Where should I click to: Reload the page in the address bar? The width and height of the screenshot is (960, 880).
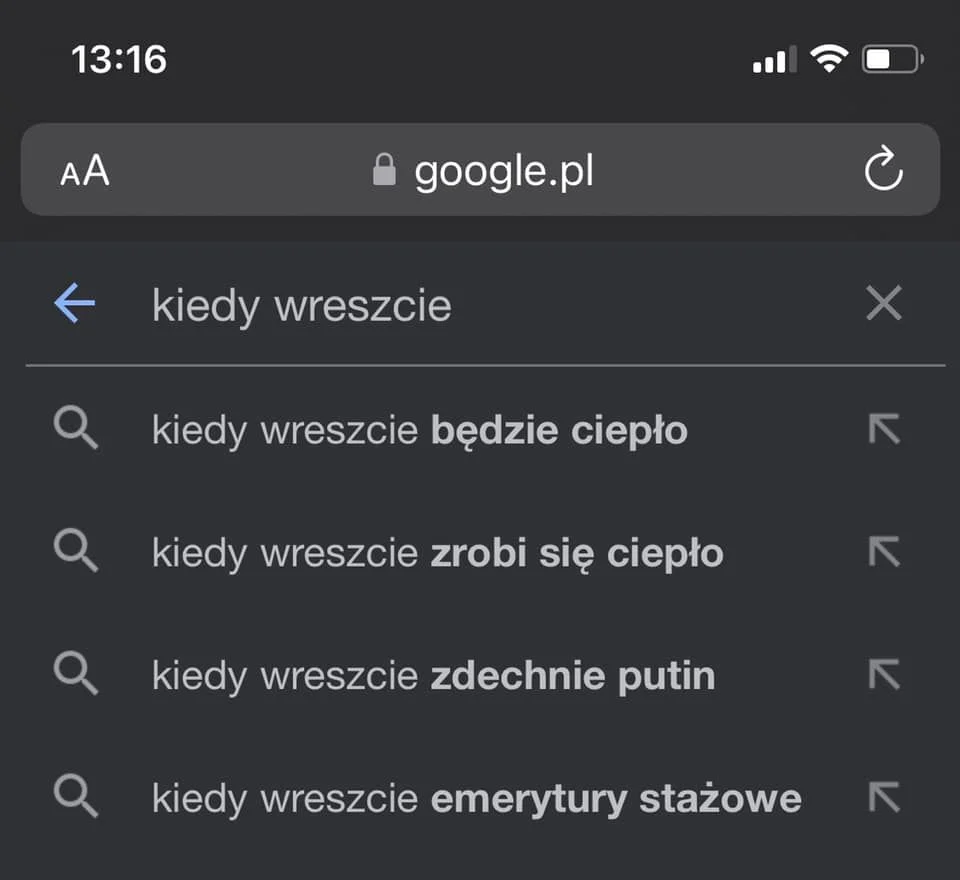(883, 168)
